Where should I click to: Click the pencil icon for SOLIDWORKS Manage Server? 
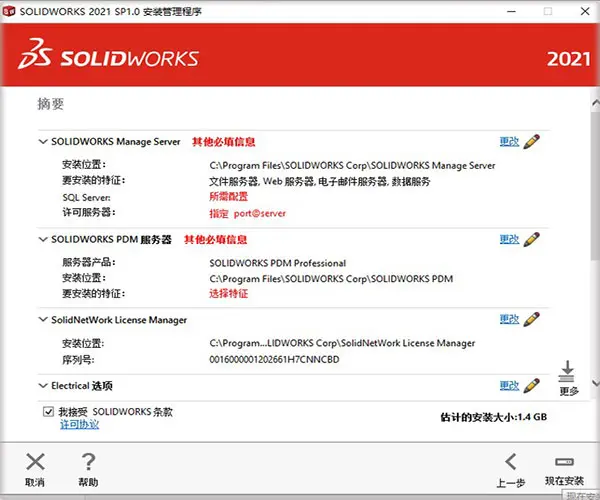point(532,142)
